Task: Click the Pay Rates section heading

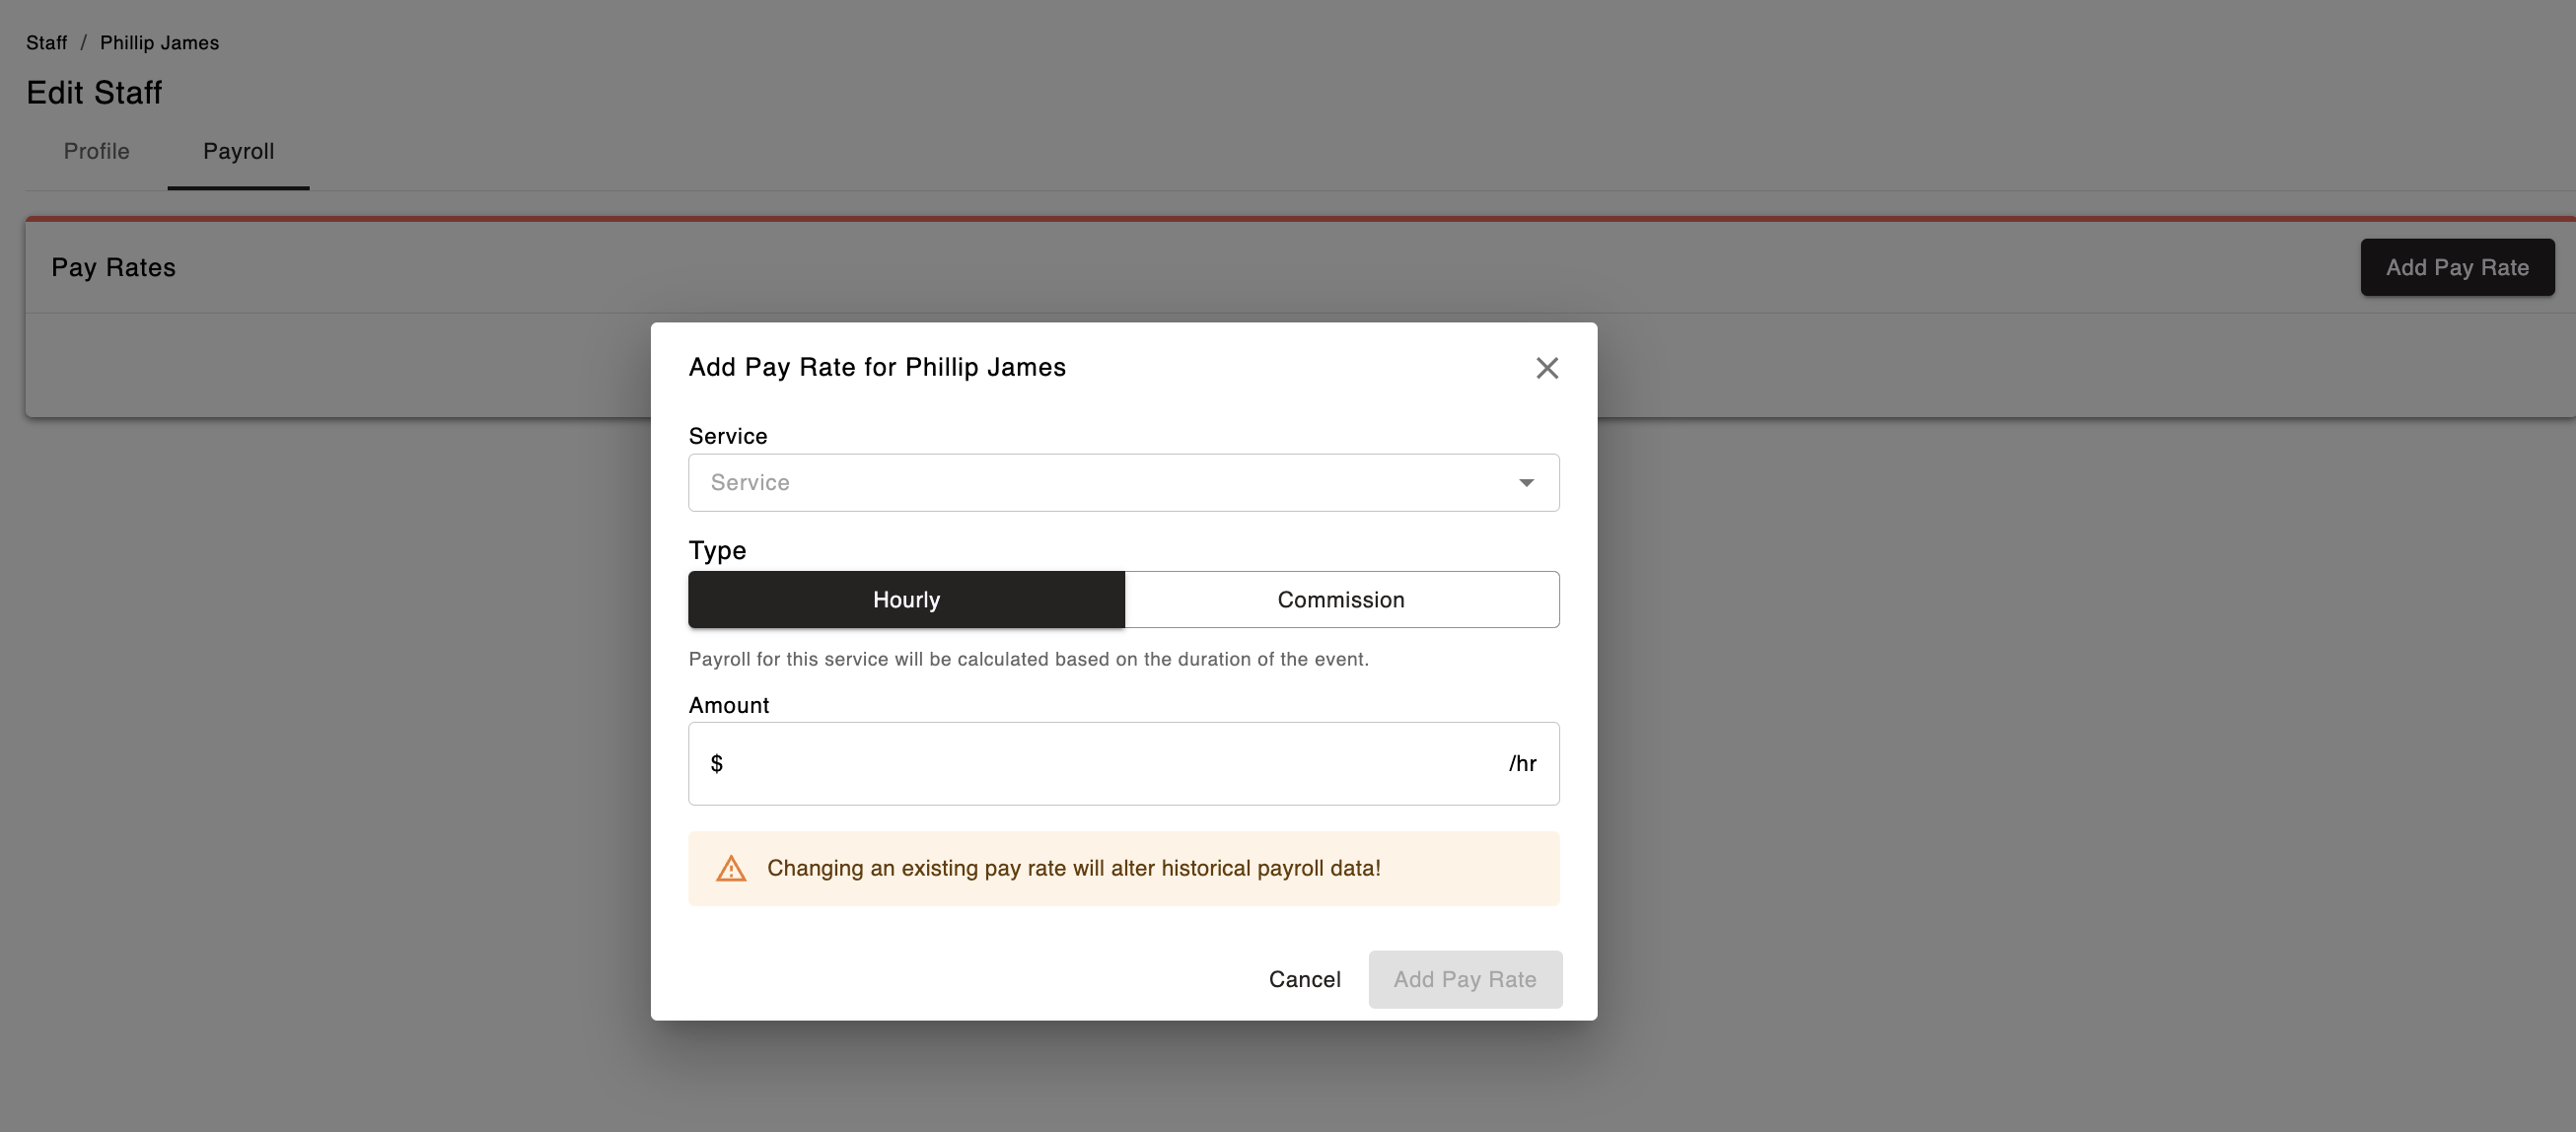Action: [113, 268]
